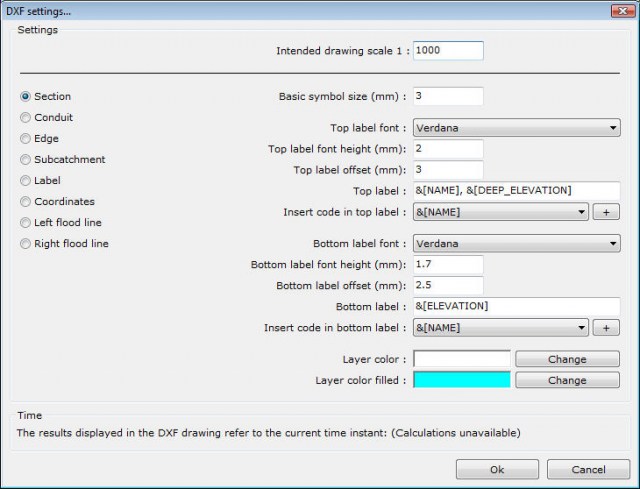Click the Intended drawing scale input field
Image resolution: width=640 pixels, height=489 pixels.
click(447, 50)
